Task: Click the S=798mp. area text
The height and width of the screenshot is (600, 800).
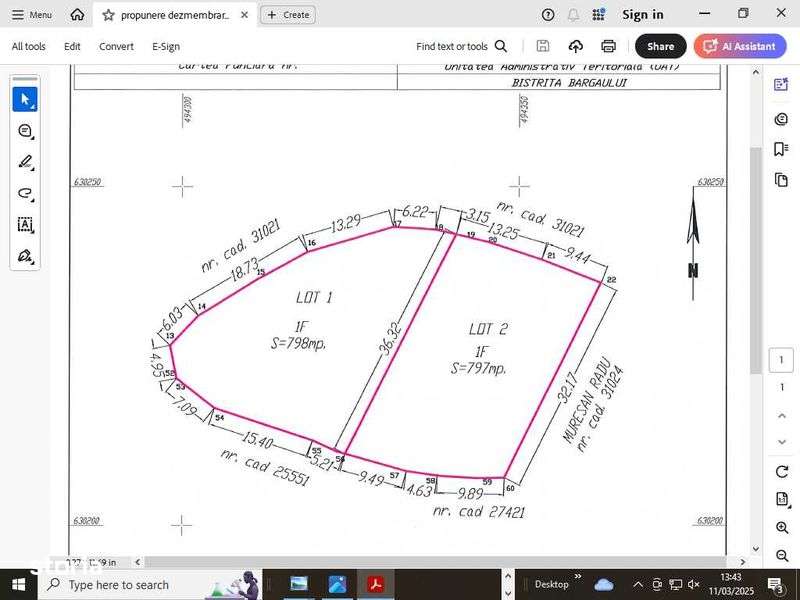Action: (298, 343)
